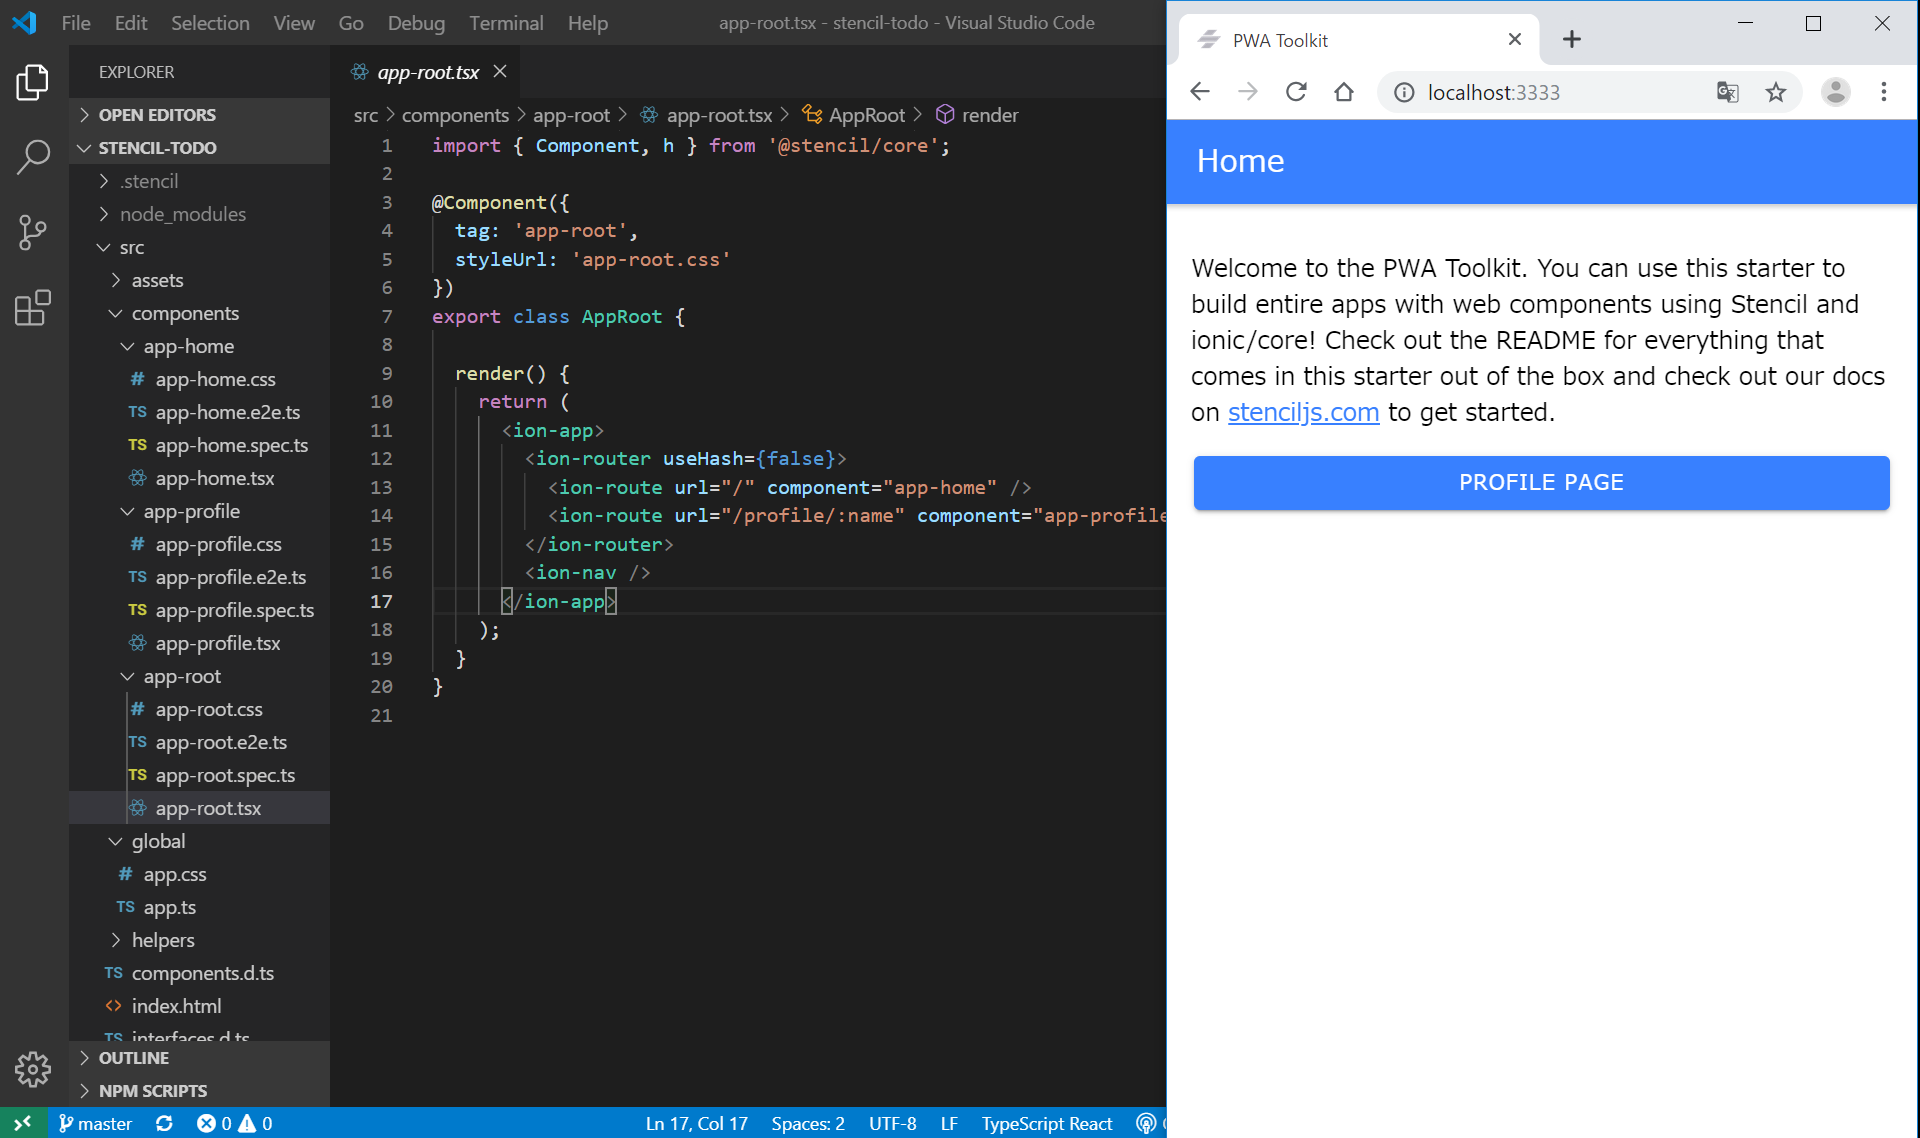The image size is (1920, 1138).
Task: Open app.ts in the global folder
Action: [200, 906]
